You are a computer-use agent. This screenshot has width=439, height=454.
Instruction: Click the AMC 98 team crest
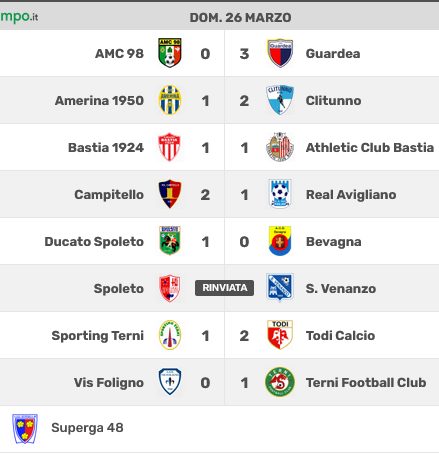[170, 53]
